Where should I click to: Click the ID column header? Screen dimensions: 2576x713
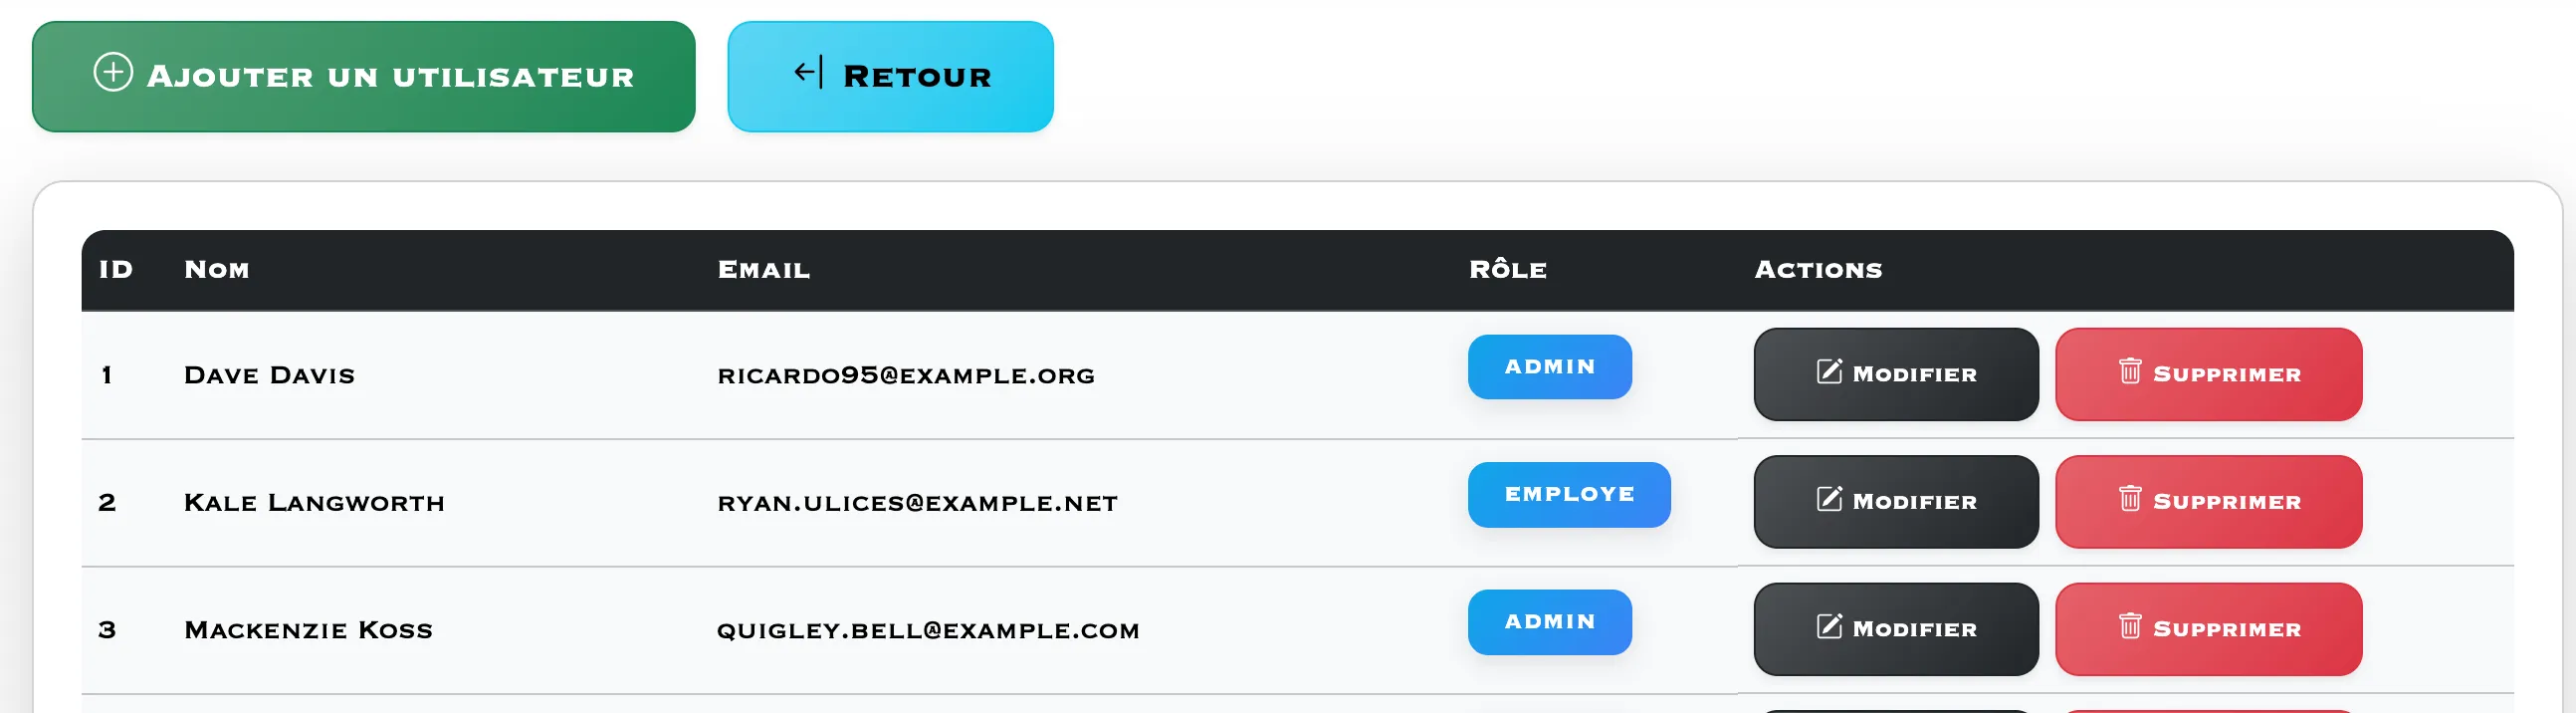(116, 270)
